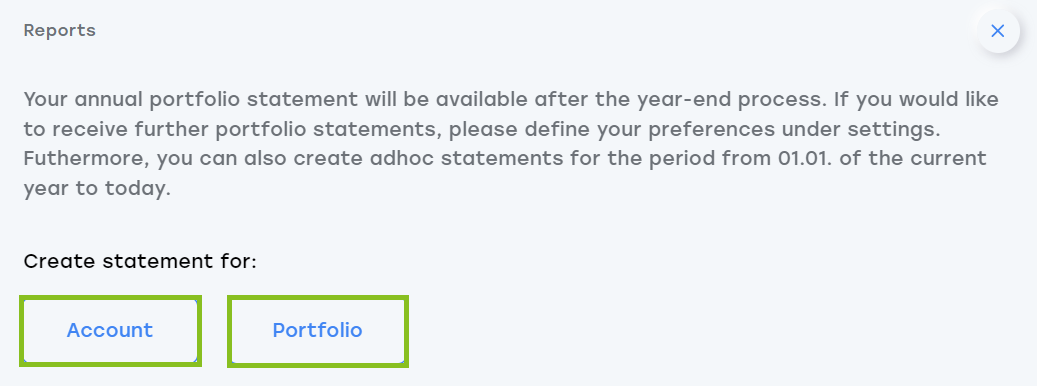Click the annual portfolio statement paragraph
This screenshot has height=386, width=1037.
pos(511,144)
